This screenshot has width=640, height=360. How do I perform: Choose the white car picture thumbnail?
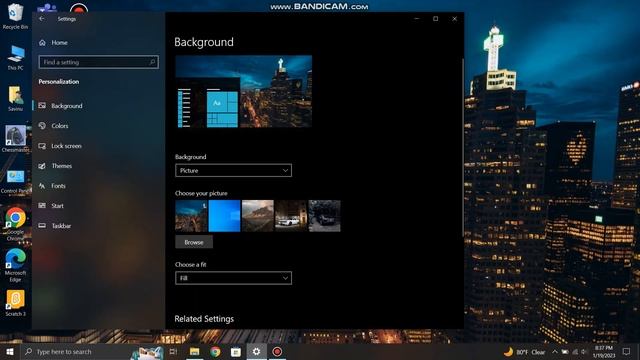[291, 216]
